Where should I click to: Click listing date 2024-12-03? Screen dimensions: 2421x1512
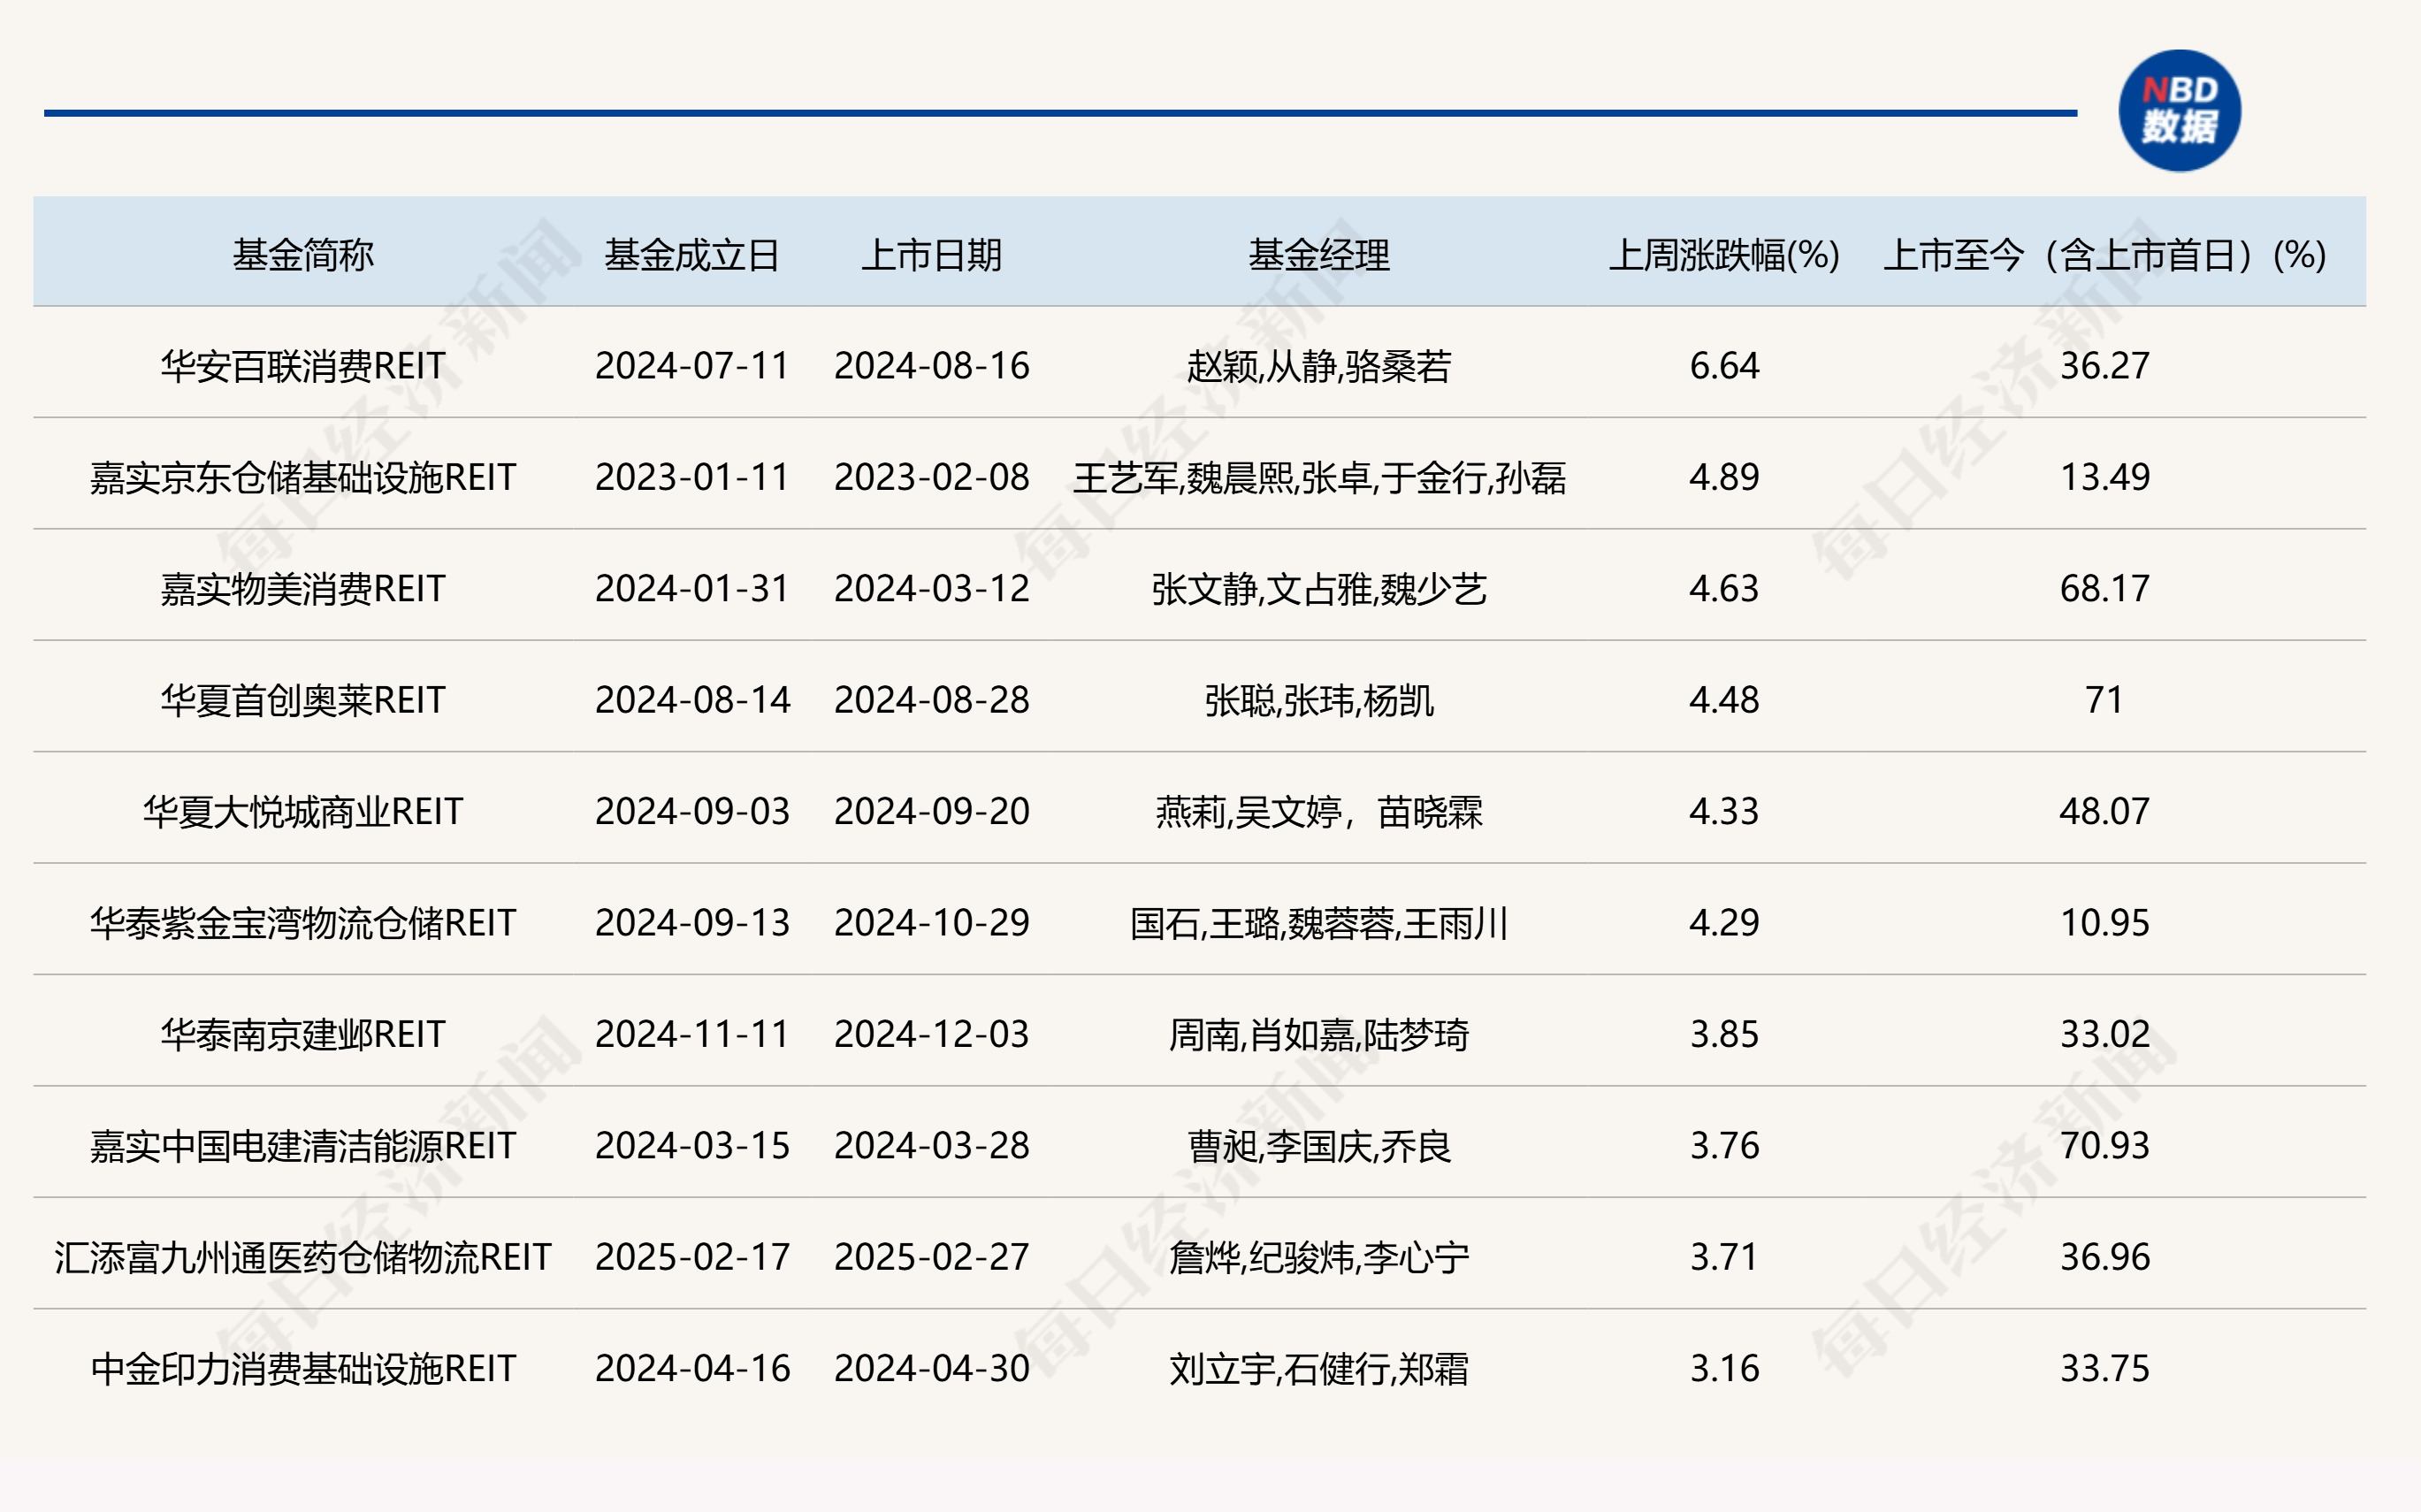pyautogui.click(x=931, y=1034)
